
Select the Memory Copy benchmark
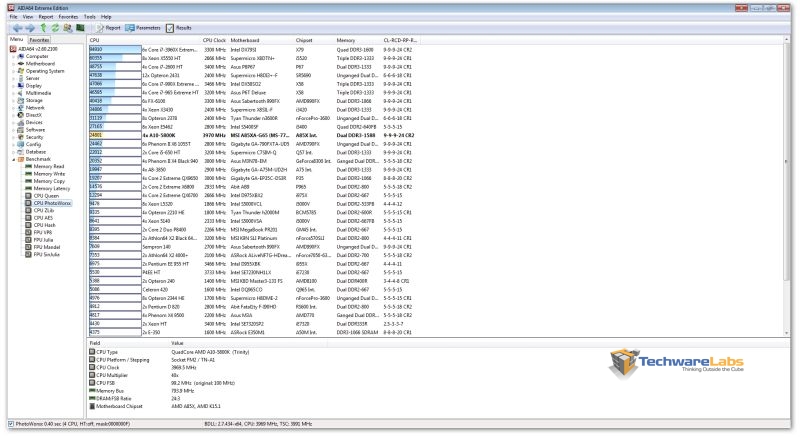(x=49, y=181)
